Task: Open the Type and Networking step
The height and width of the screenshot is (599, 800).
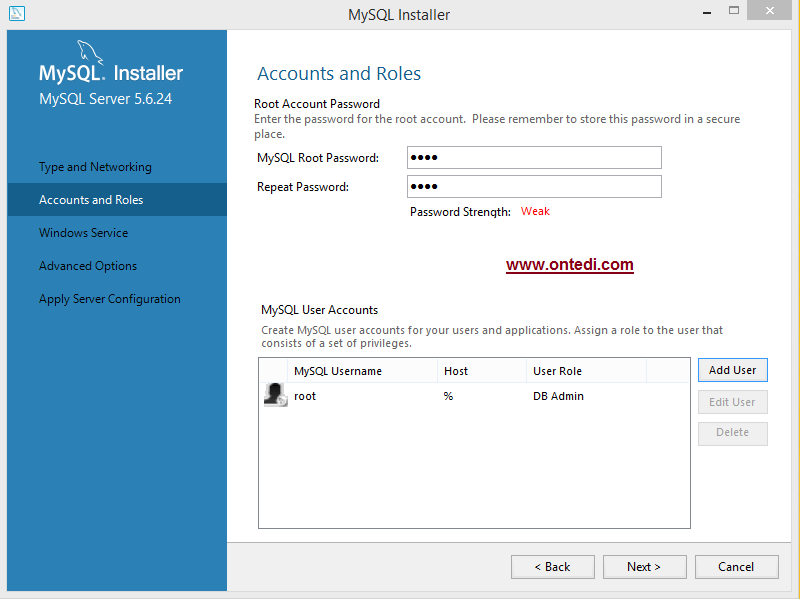Action: [95, 167]
